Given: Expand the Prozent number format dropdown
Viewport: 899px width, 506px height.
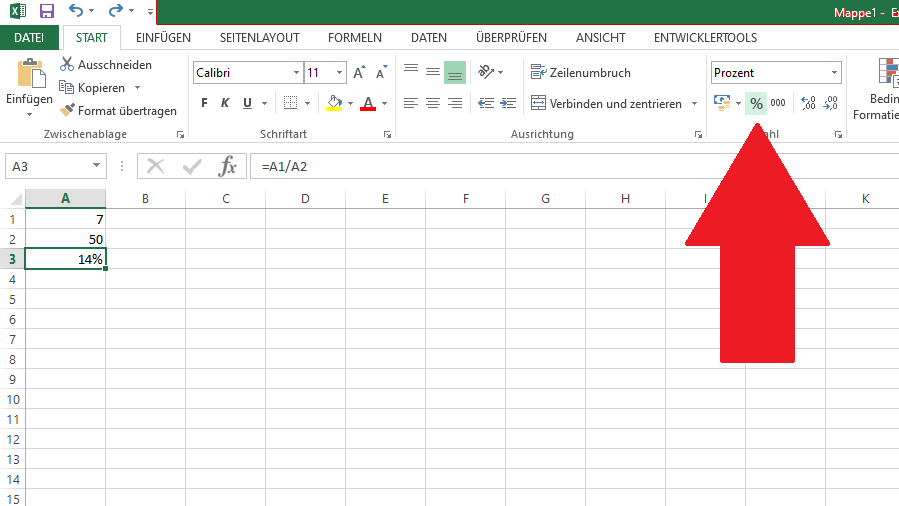Looking at the screenshot, I should coord(834,73).
